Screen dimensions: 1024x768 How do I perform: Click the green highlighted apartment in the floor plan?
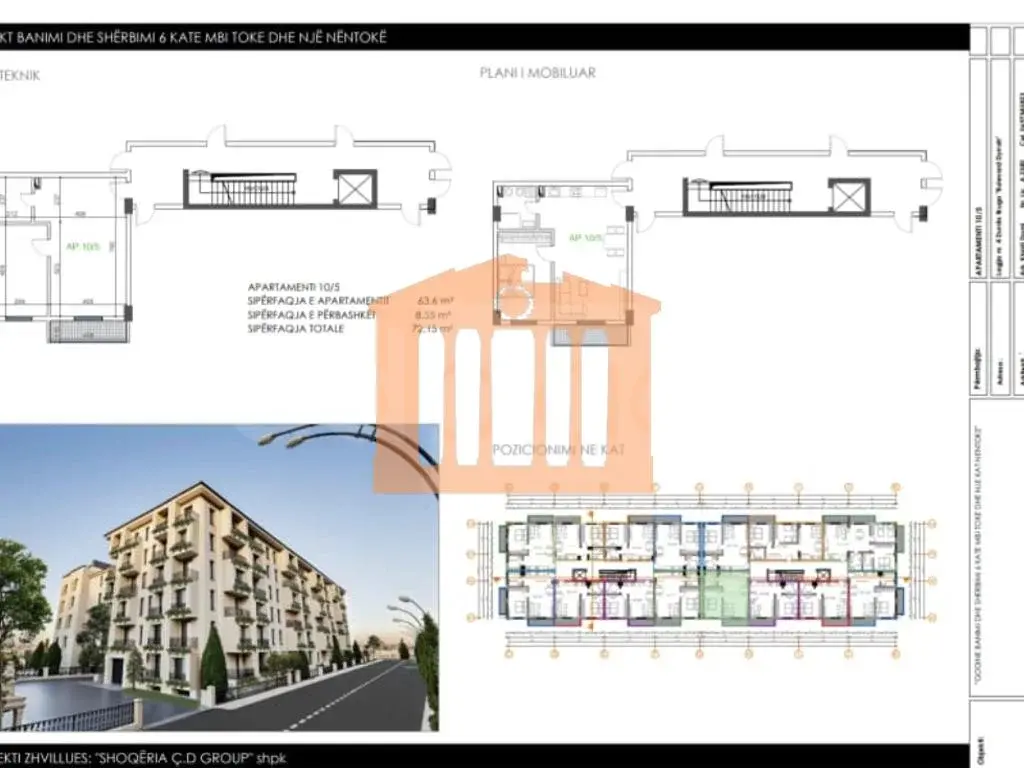(724, 596)
